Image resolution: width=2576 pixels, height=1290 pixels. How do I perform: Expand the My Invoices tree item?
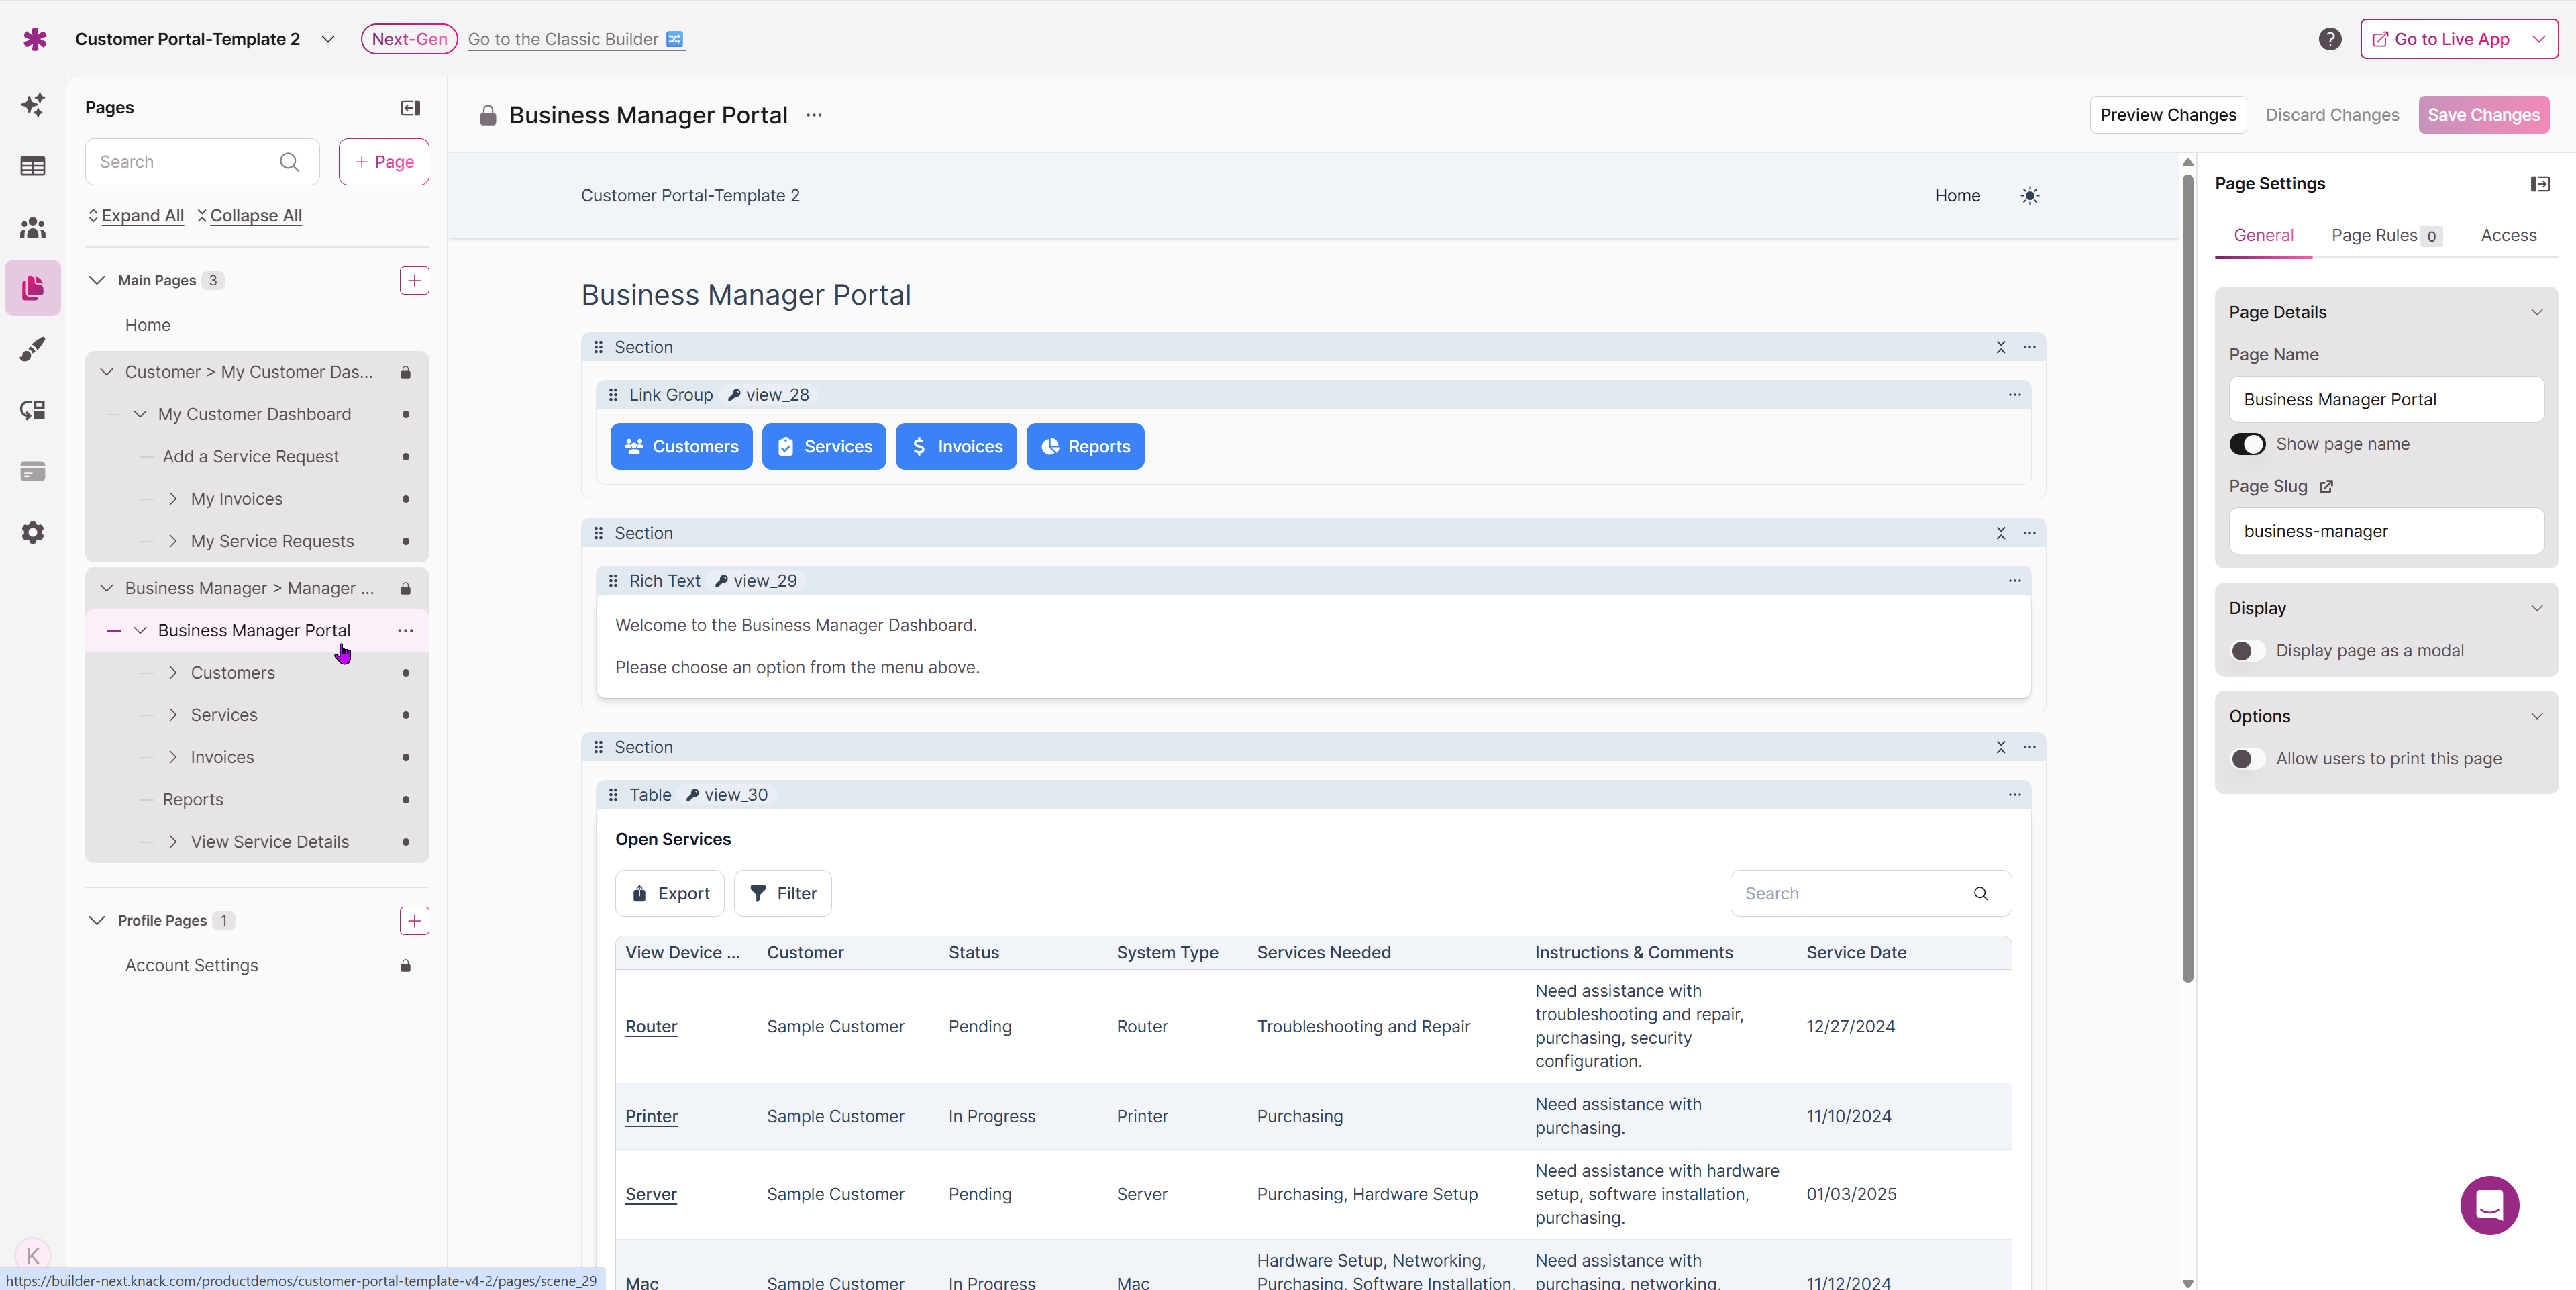click(x=173, y=499)
